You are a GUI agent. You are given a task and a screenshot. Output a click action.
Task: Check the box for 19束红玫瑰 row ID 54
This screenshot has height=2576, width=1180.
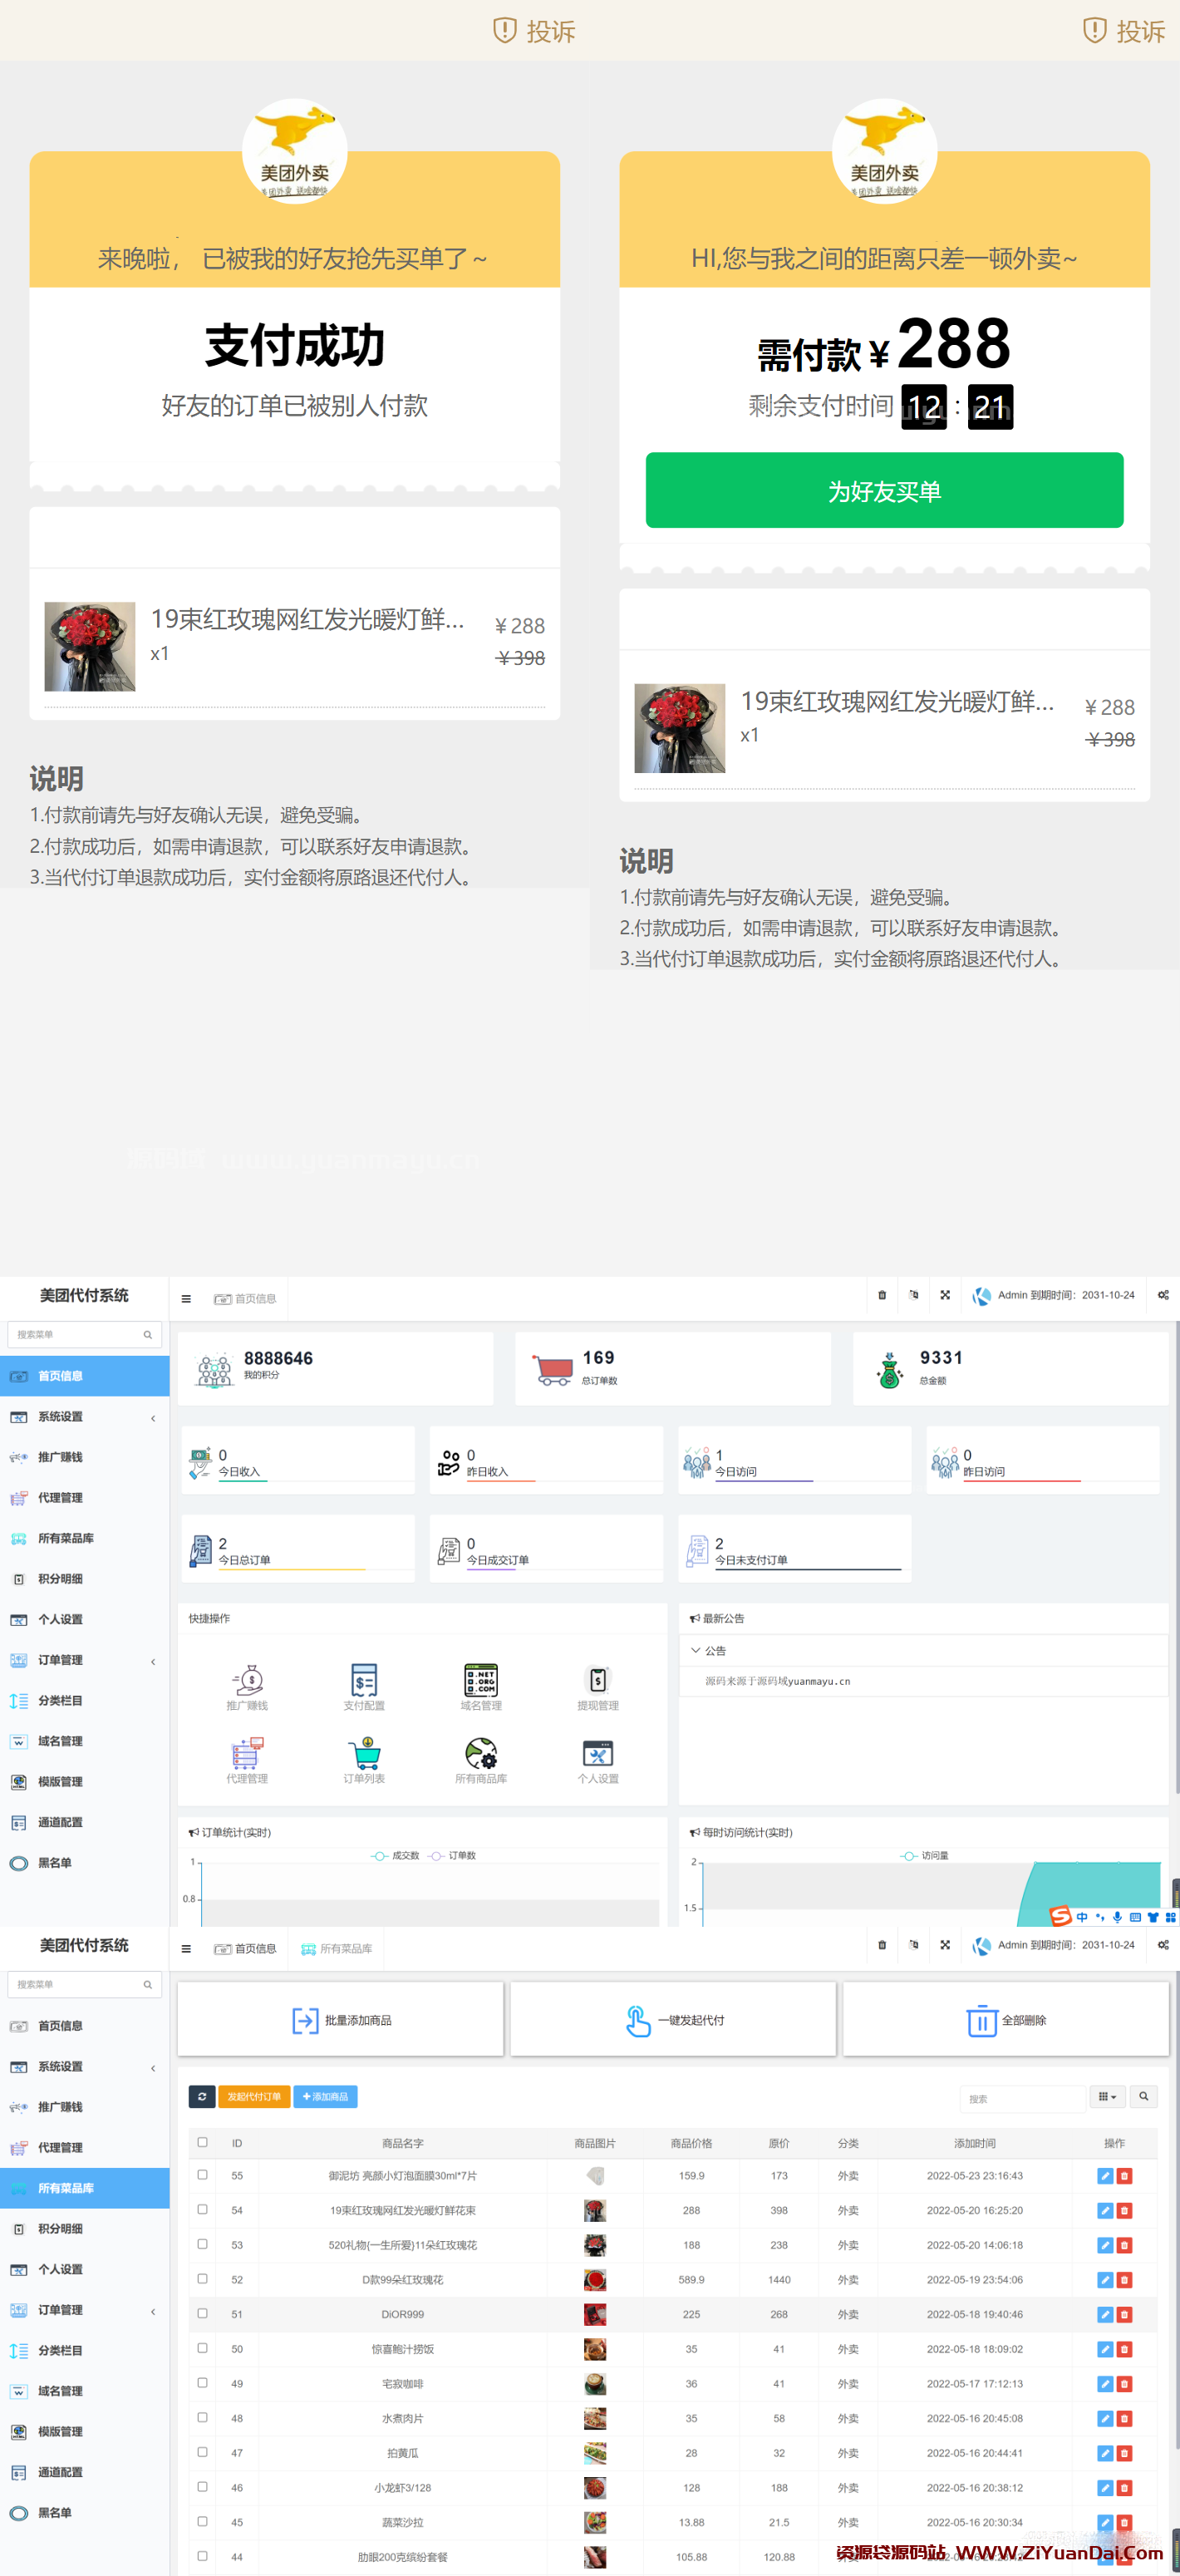click(x=202, y=2209)
